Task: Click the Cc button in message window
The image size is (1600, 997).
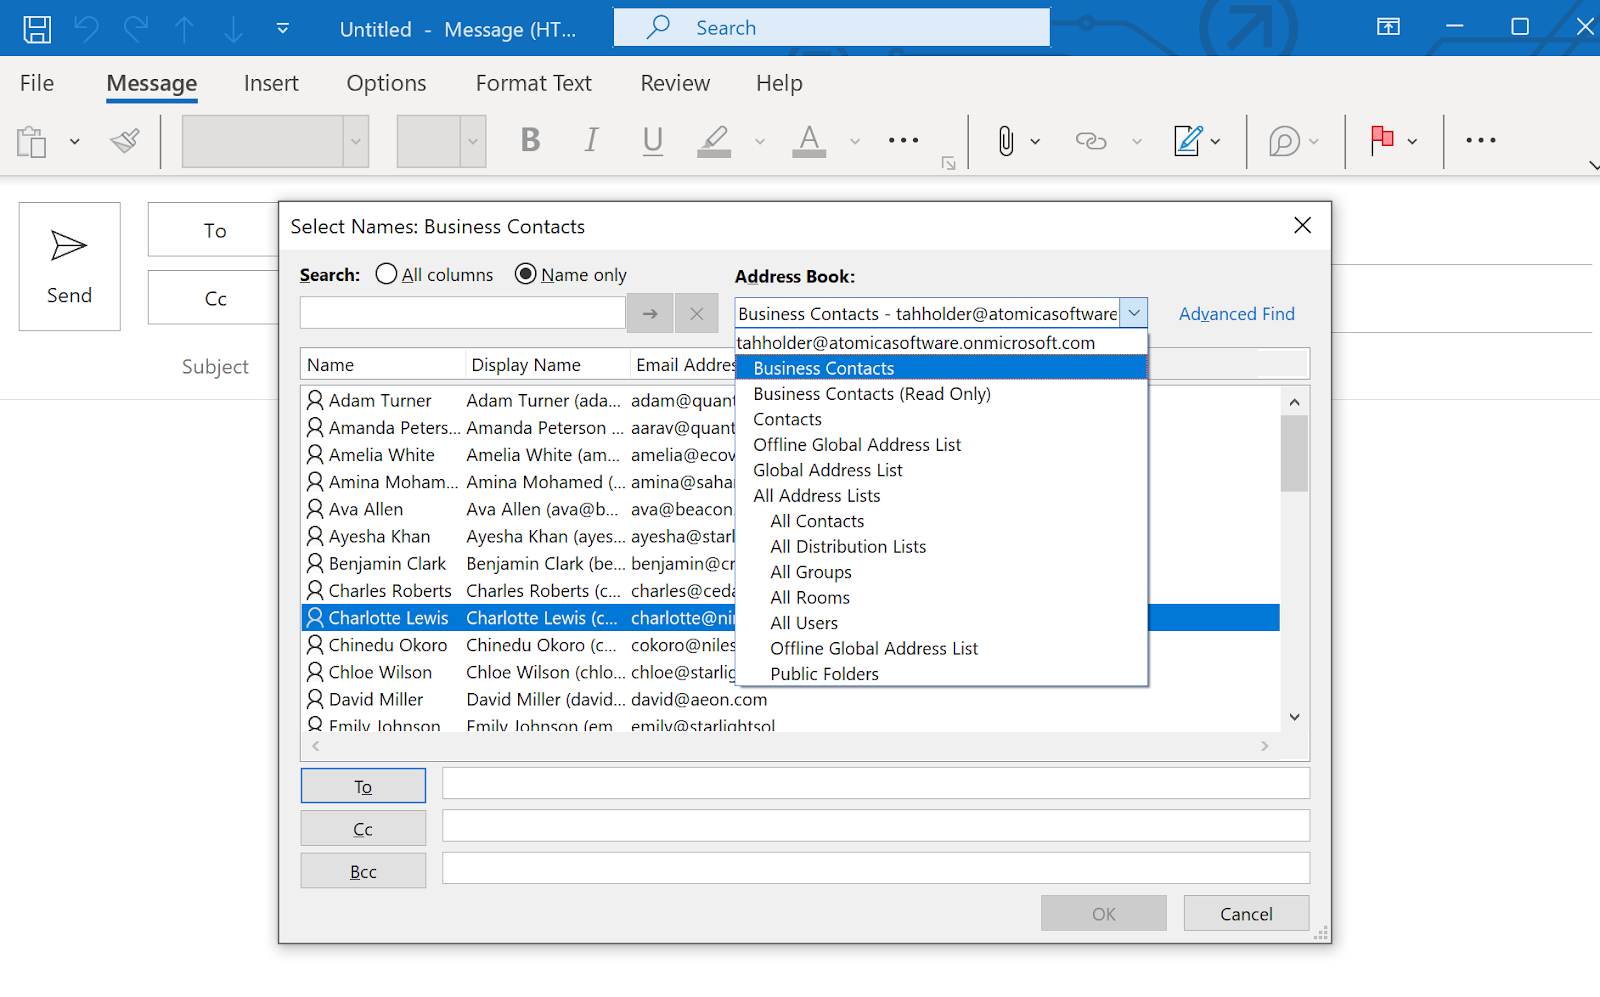Action: pyautogui.click(x=214, y=298)
